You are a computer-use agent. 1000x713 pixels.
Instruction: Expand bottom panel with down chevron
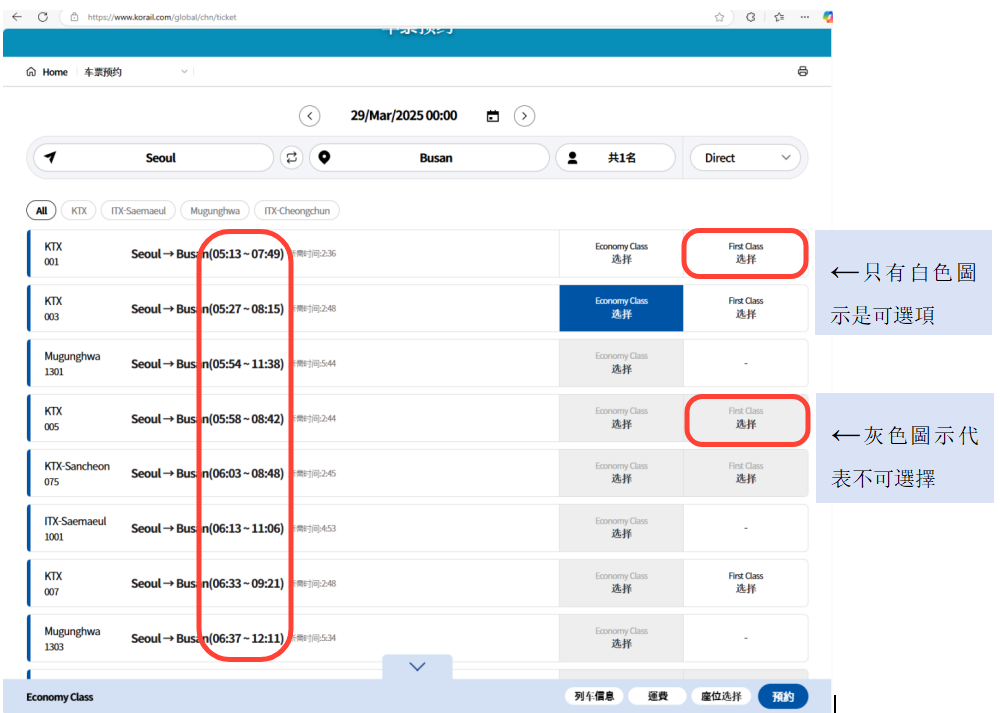pyautogui.click(x=417, y=667)
